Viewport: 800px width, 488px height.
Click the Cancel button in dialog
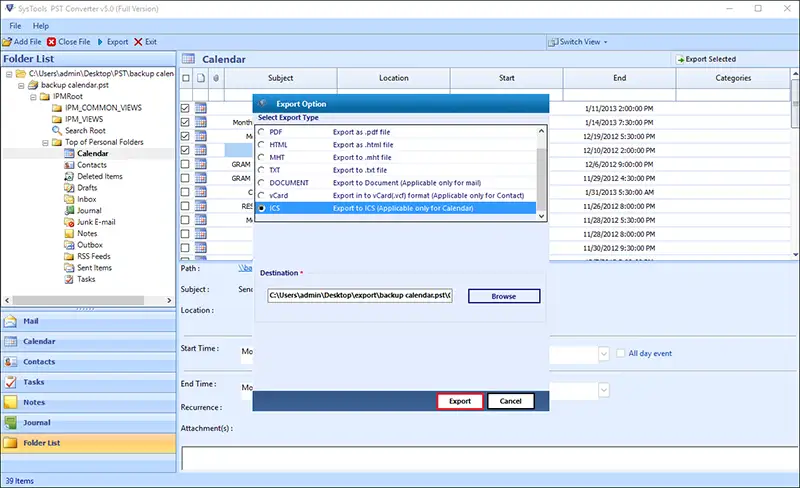[511, 401]
